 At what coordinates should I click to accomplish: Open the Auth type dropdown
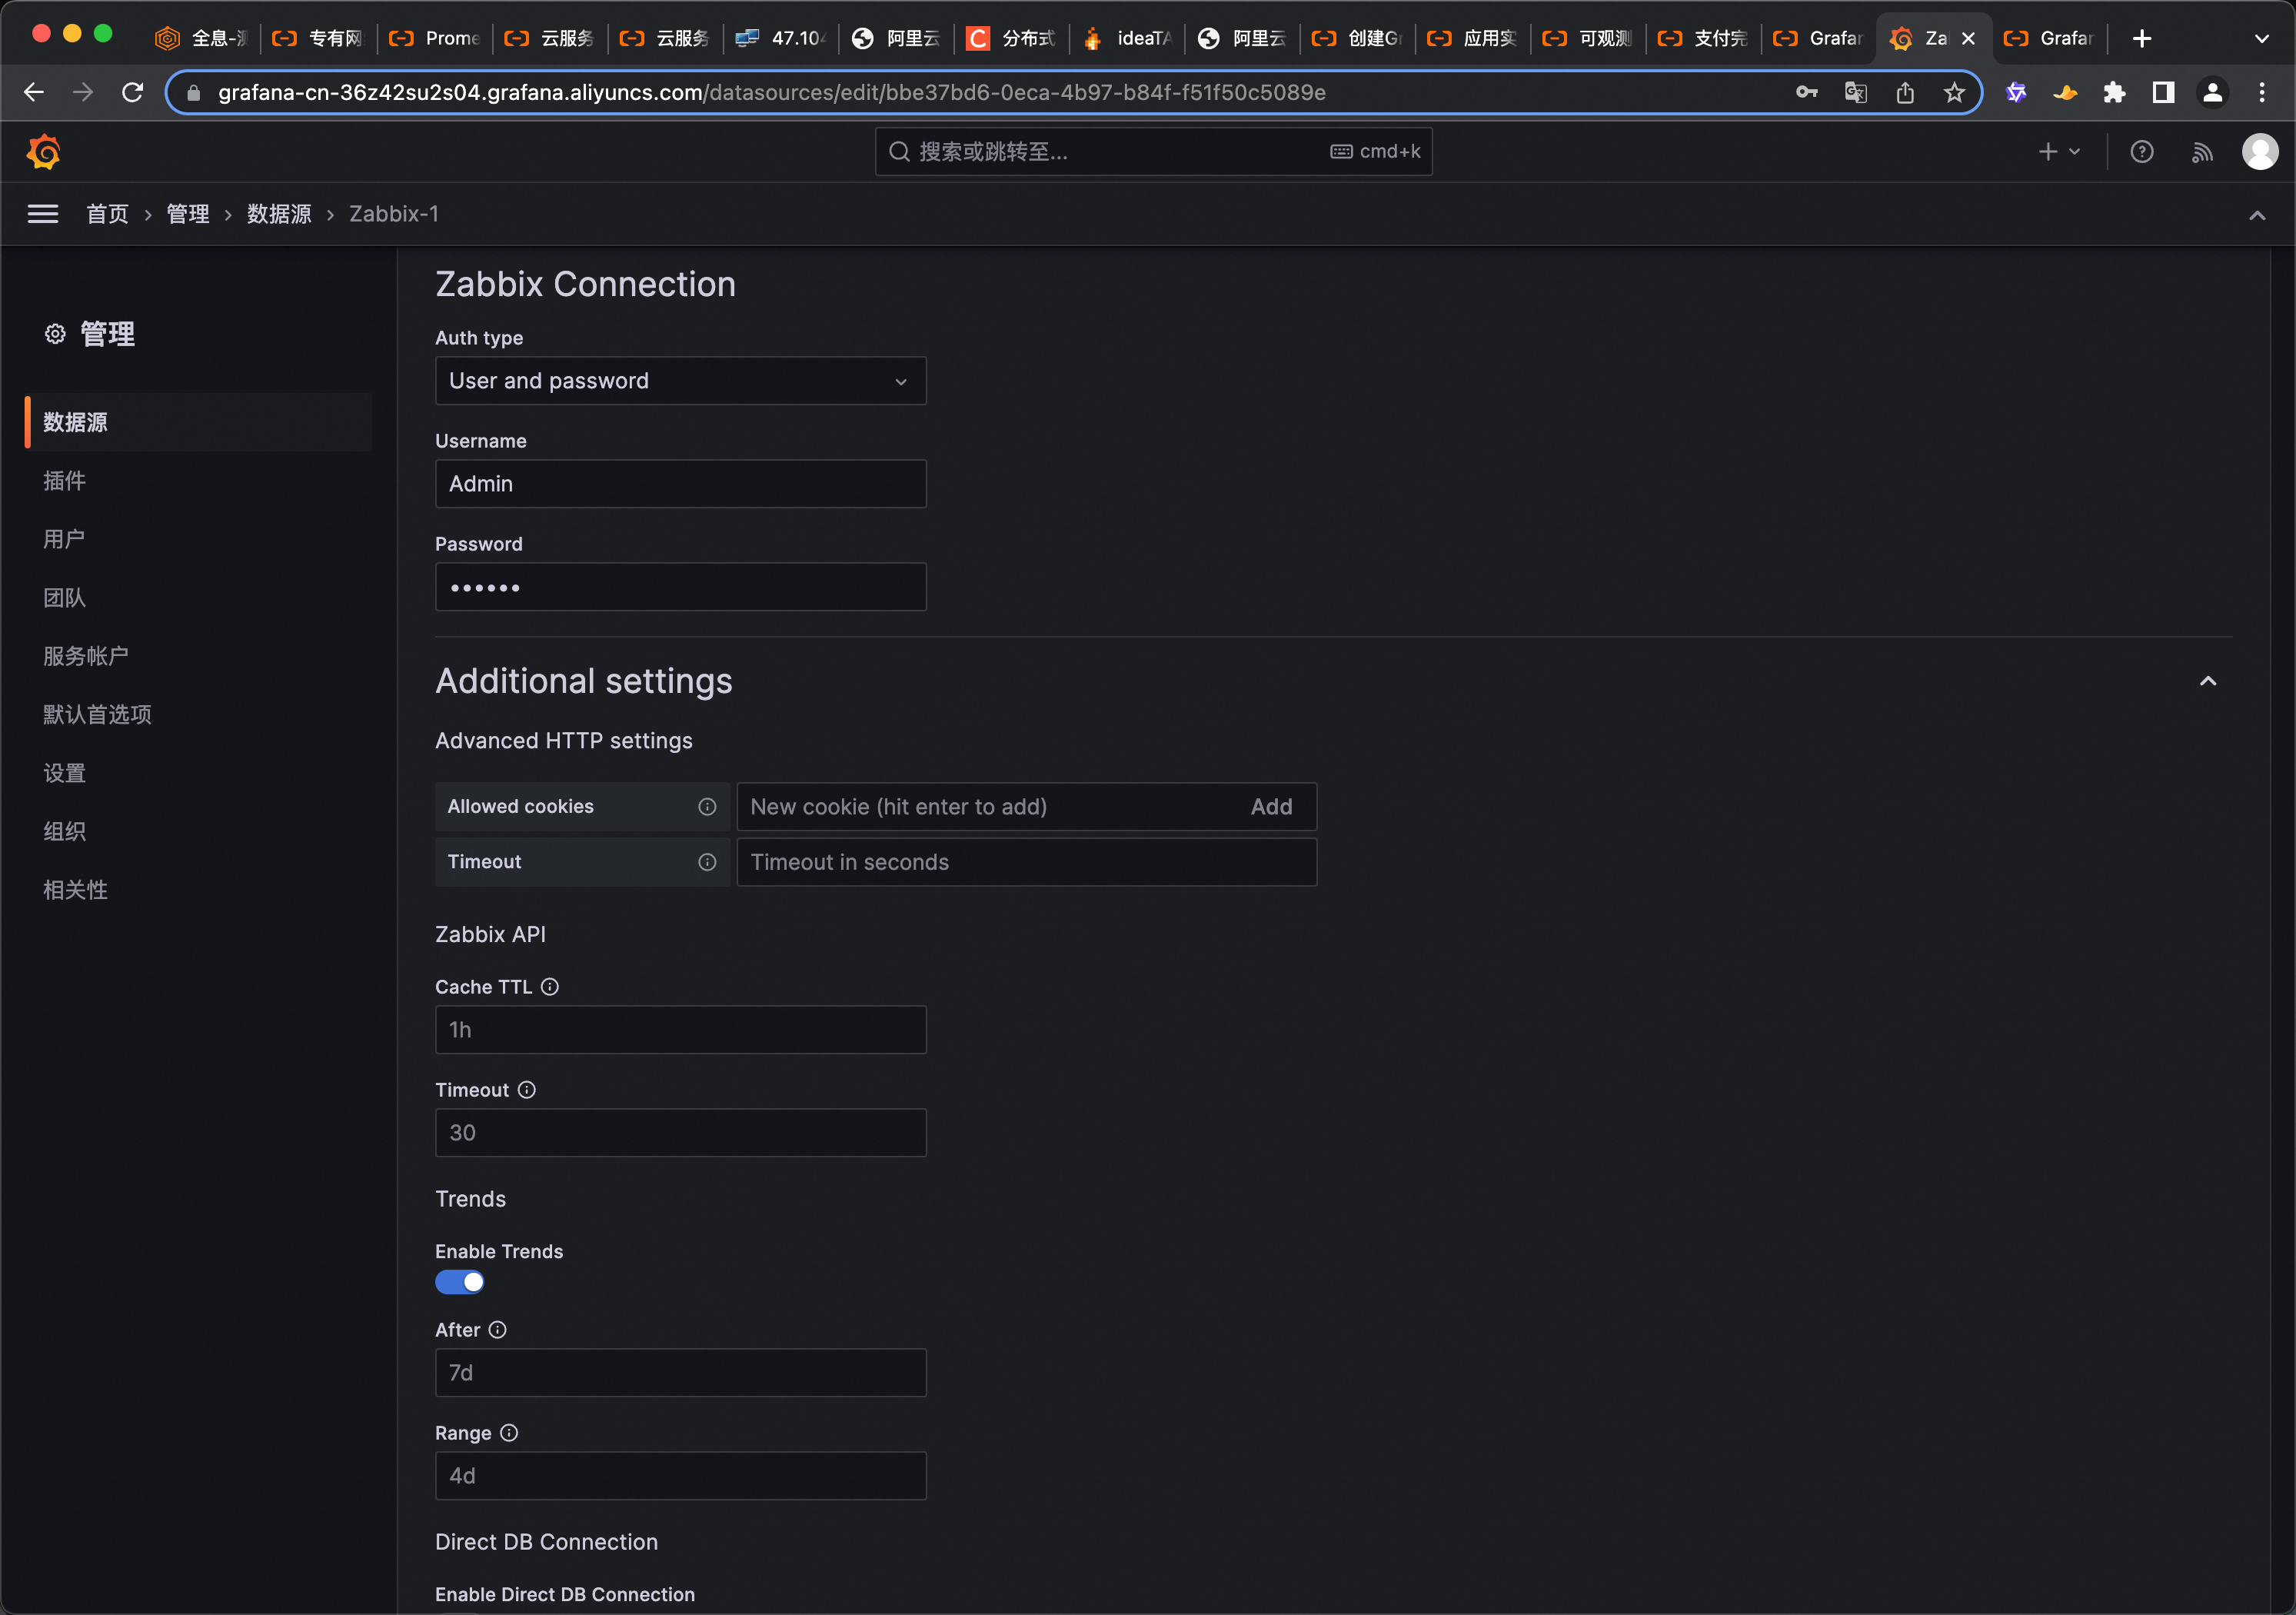680,381
